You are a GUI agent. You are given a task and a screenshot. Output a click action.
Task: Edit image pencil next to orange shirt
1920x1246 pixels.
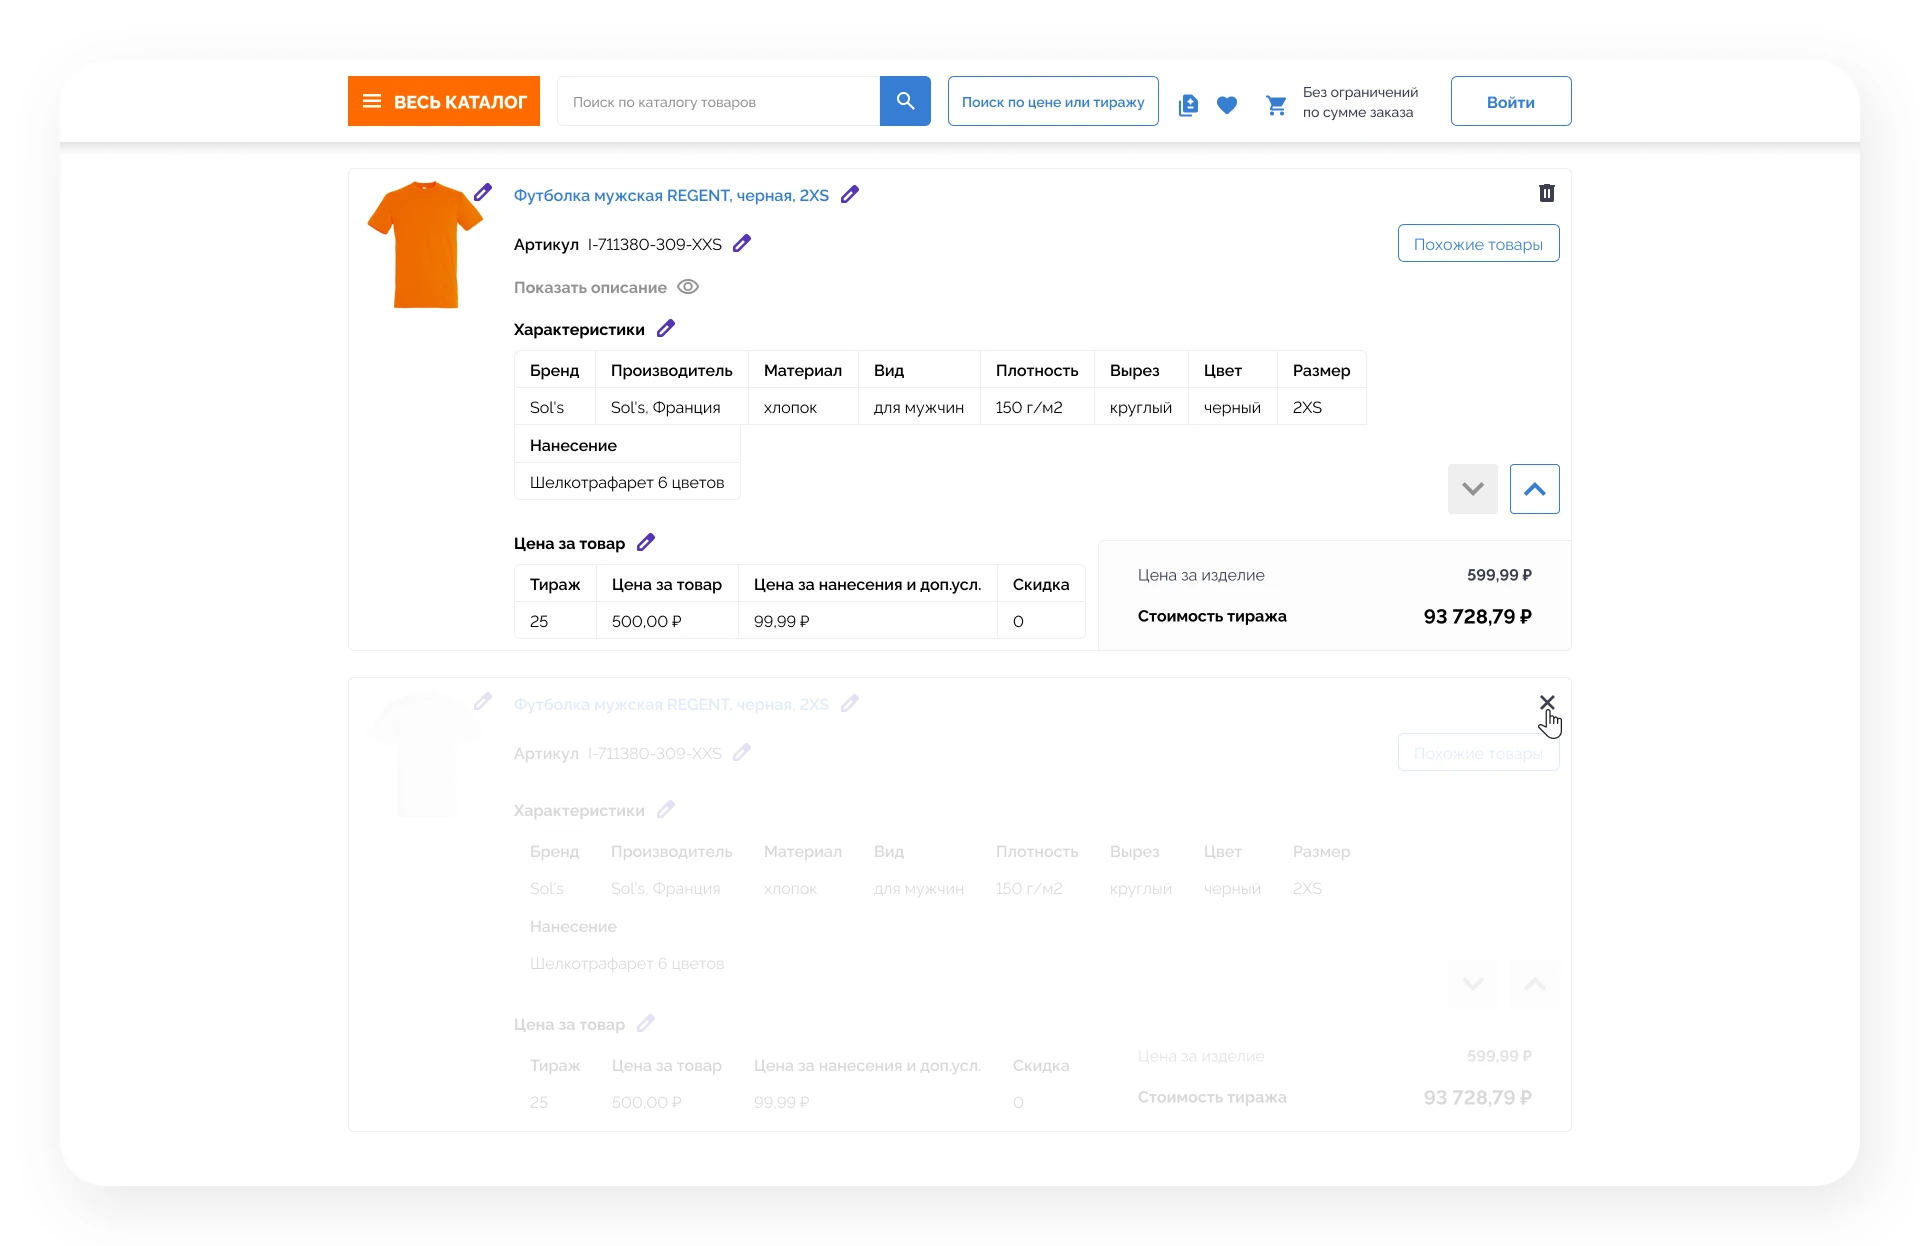(483, 192)
